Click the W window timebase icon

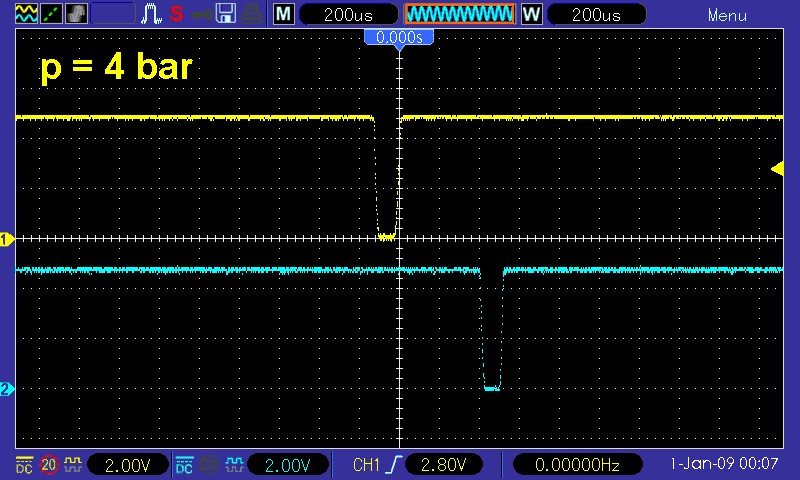pyautogui.click(x=531, y=14)
